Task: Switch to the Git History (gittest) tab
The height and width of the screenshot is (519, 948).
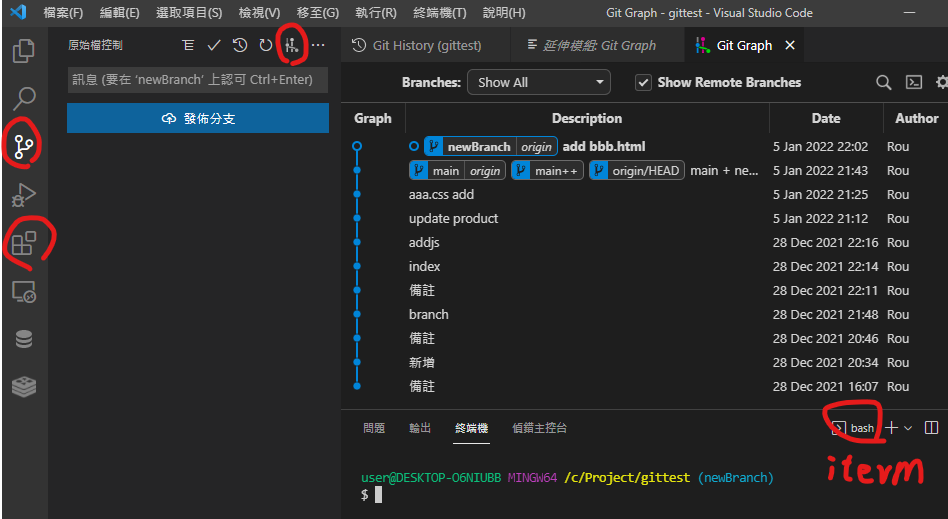Action: tap(426, 45)
